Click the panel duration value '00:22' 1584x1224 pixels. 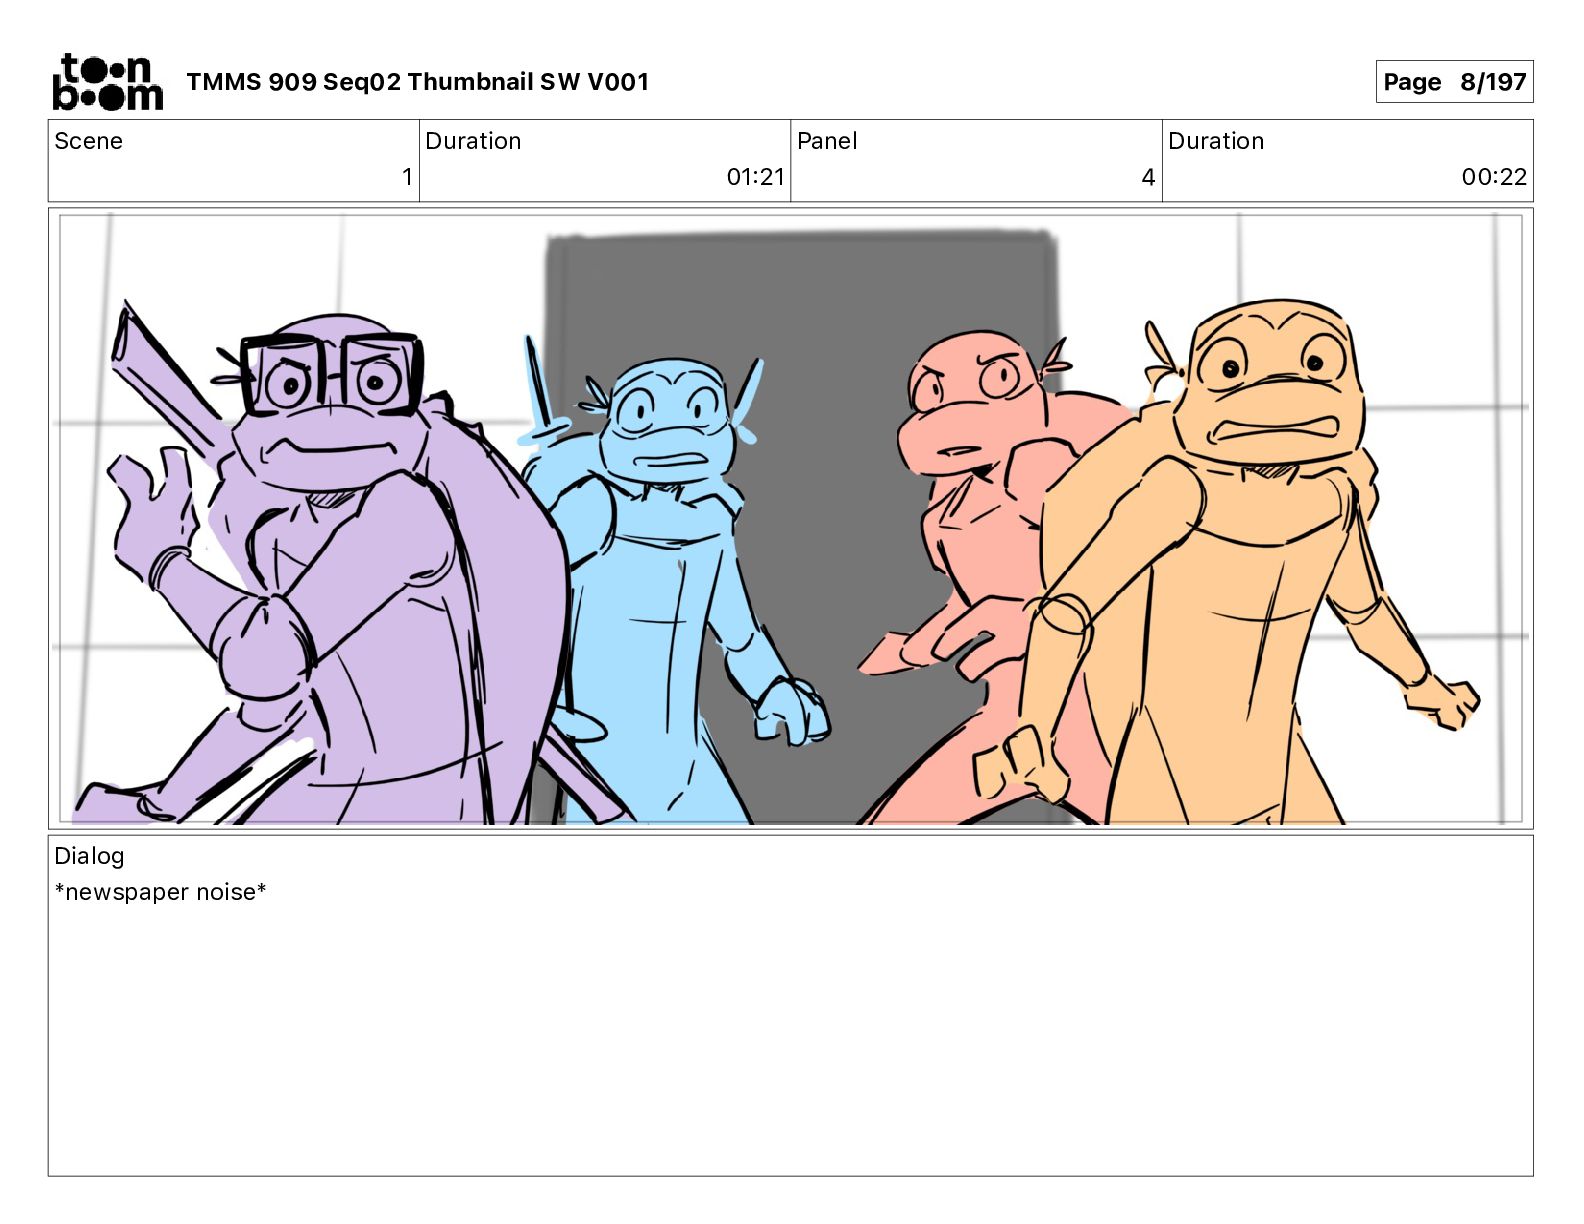[x=1494, y=177]
